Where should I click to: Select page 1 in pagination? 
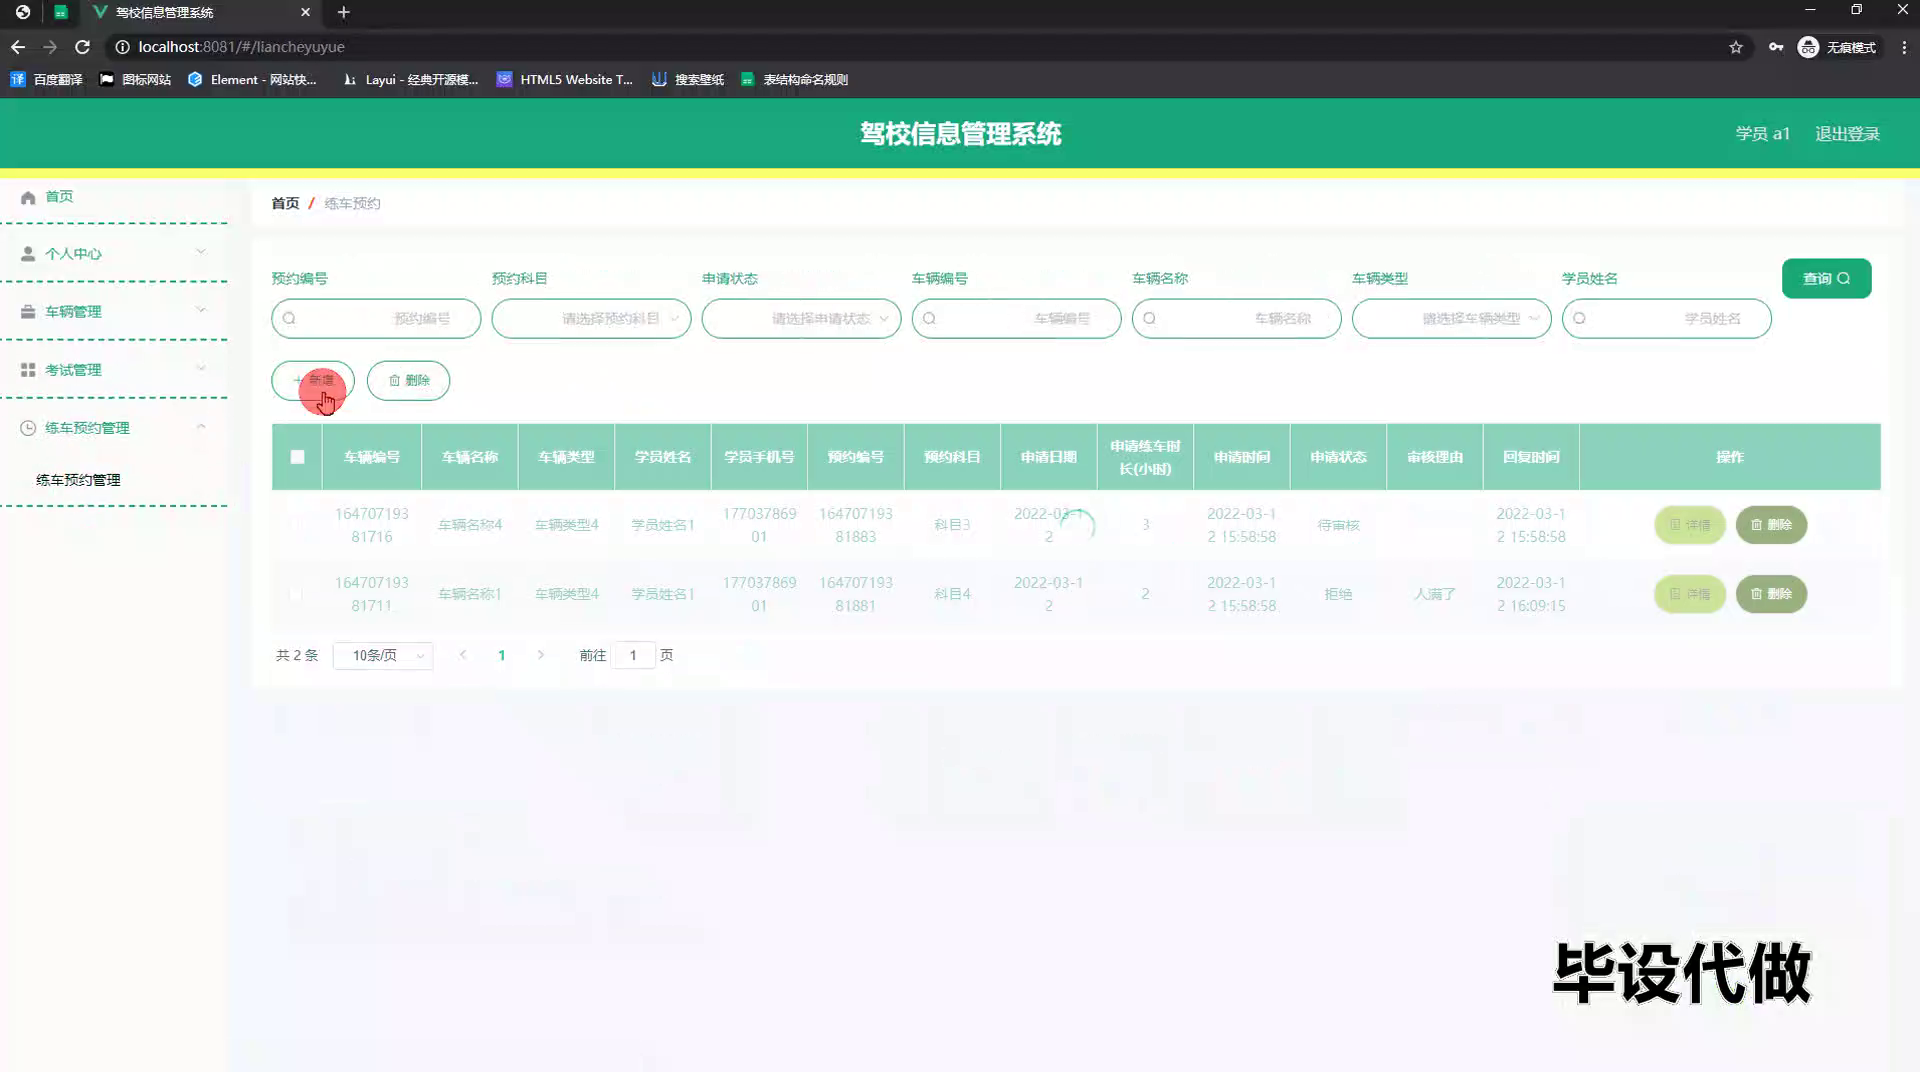pyautogui.click(x=502, y=655)
